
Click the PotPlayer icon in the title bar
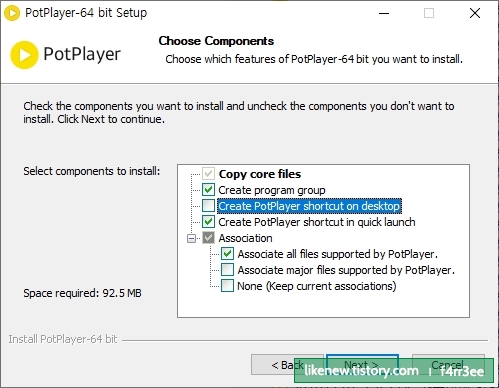[x=12, y=13]
